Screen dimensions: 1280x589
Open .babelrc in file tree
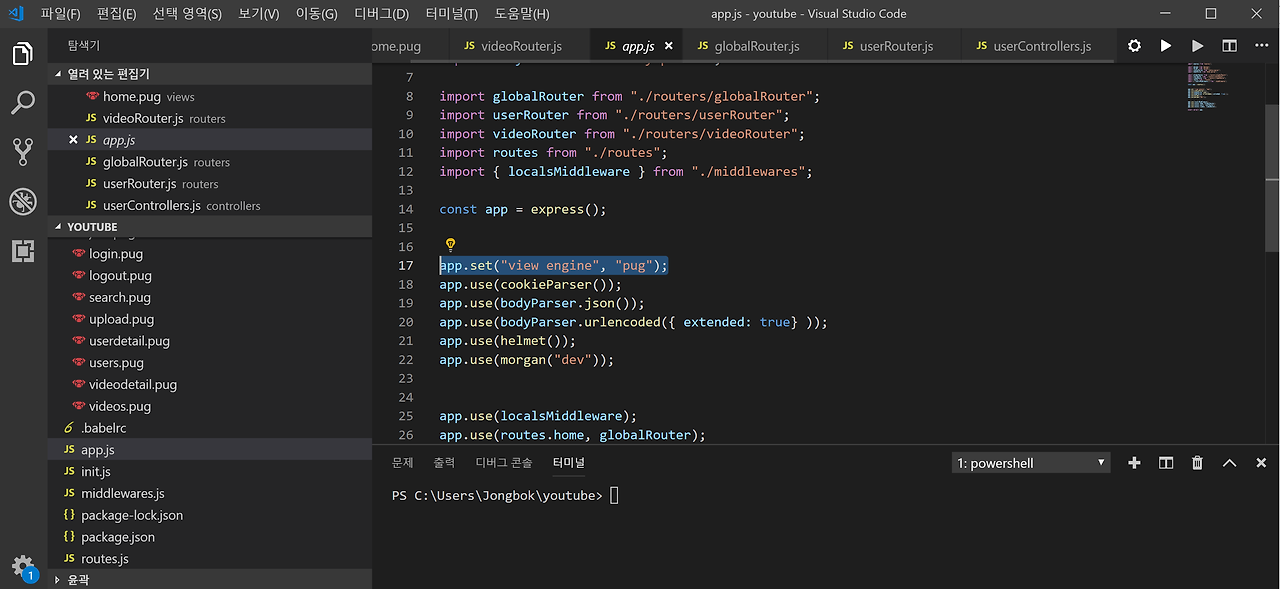[210, 428]
